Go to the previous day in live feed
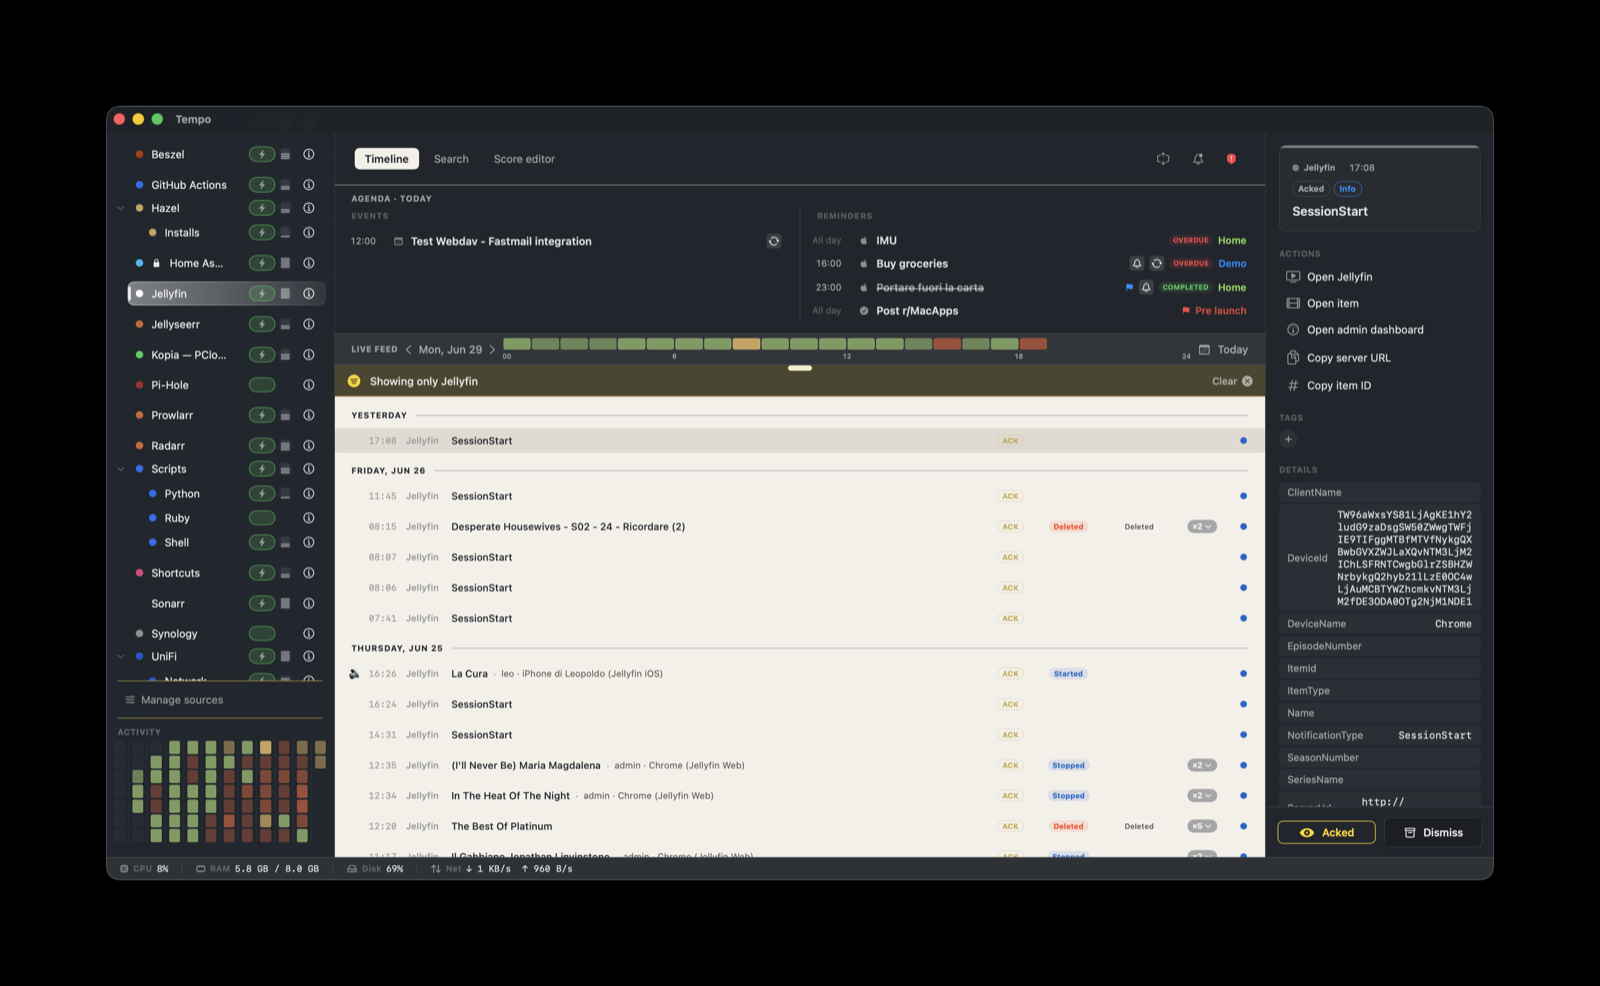Screen dimensions: 1600x986 click(408, 350)
